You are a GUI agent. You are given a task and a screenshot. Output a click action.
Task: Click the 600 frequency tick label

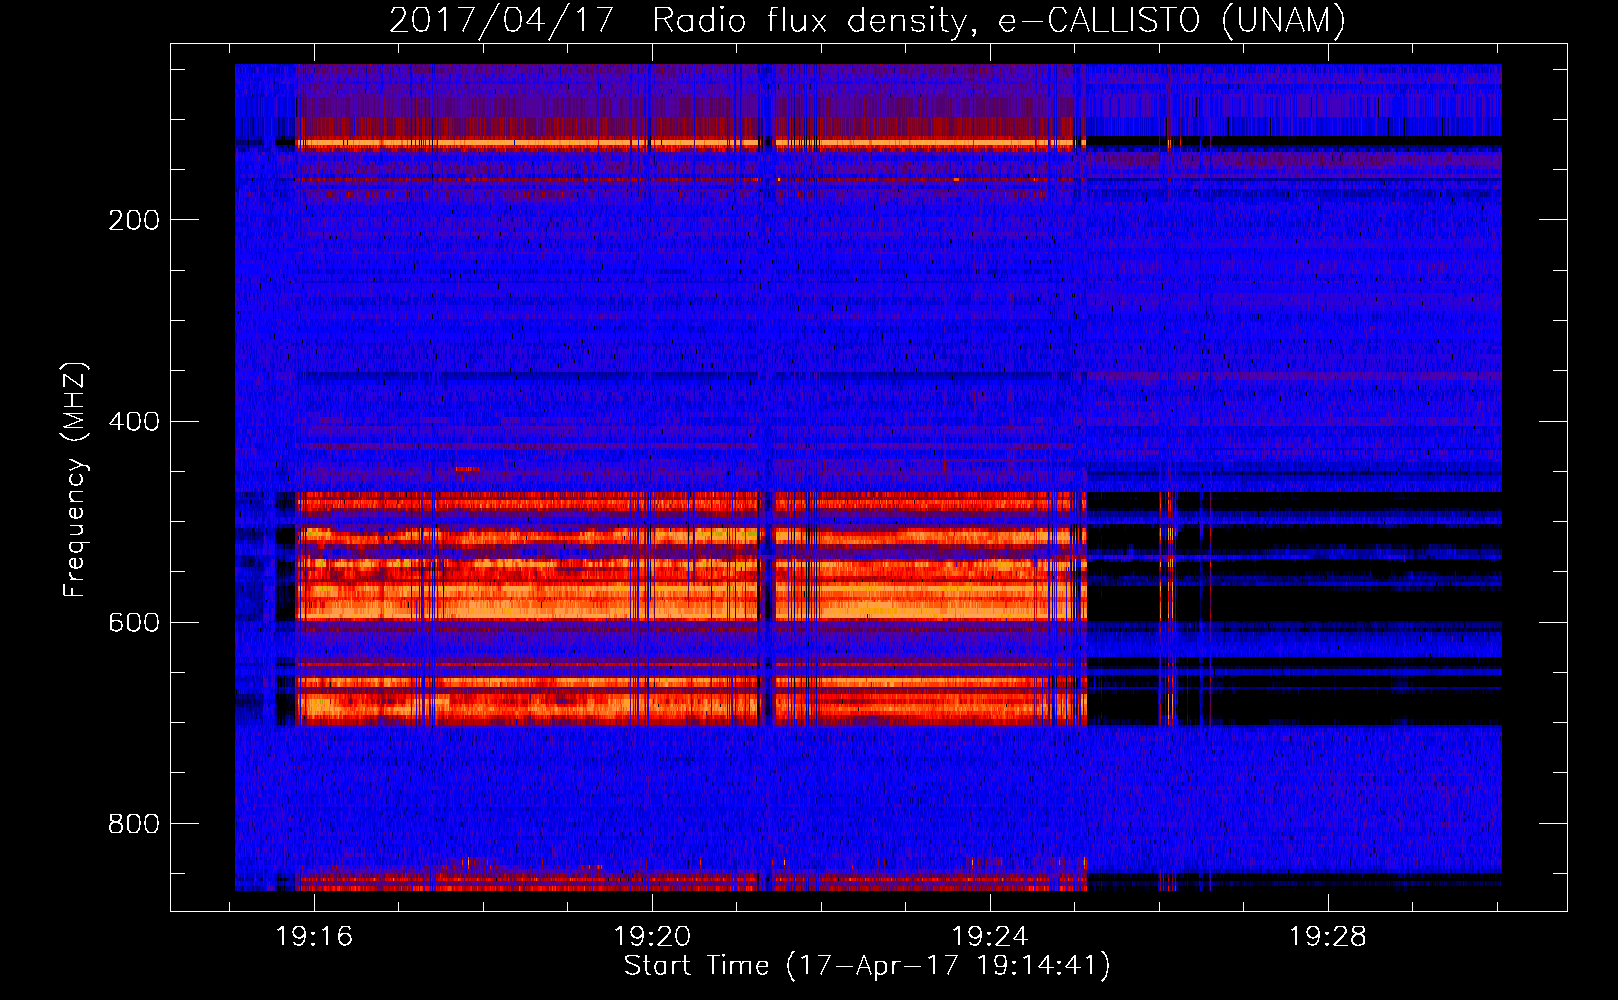134,622
